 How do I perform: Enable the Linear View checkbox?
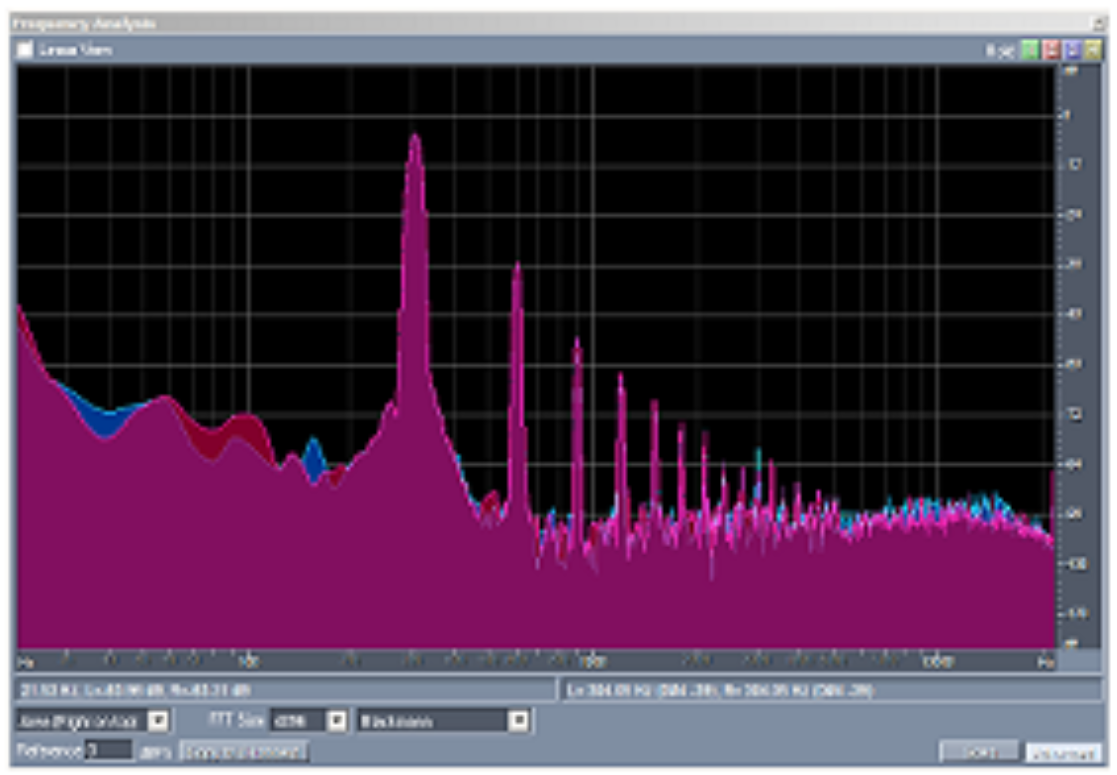coord(26,50)
